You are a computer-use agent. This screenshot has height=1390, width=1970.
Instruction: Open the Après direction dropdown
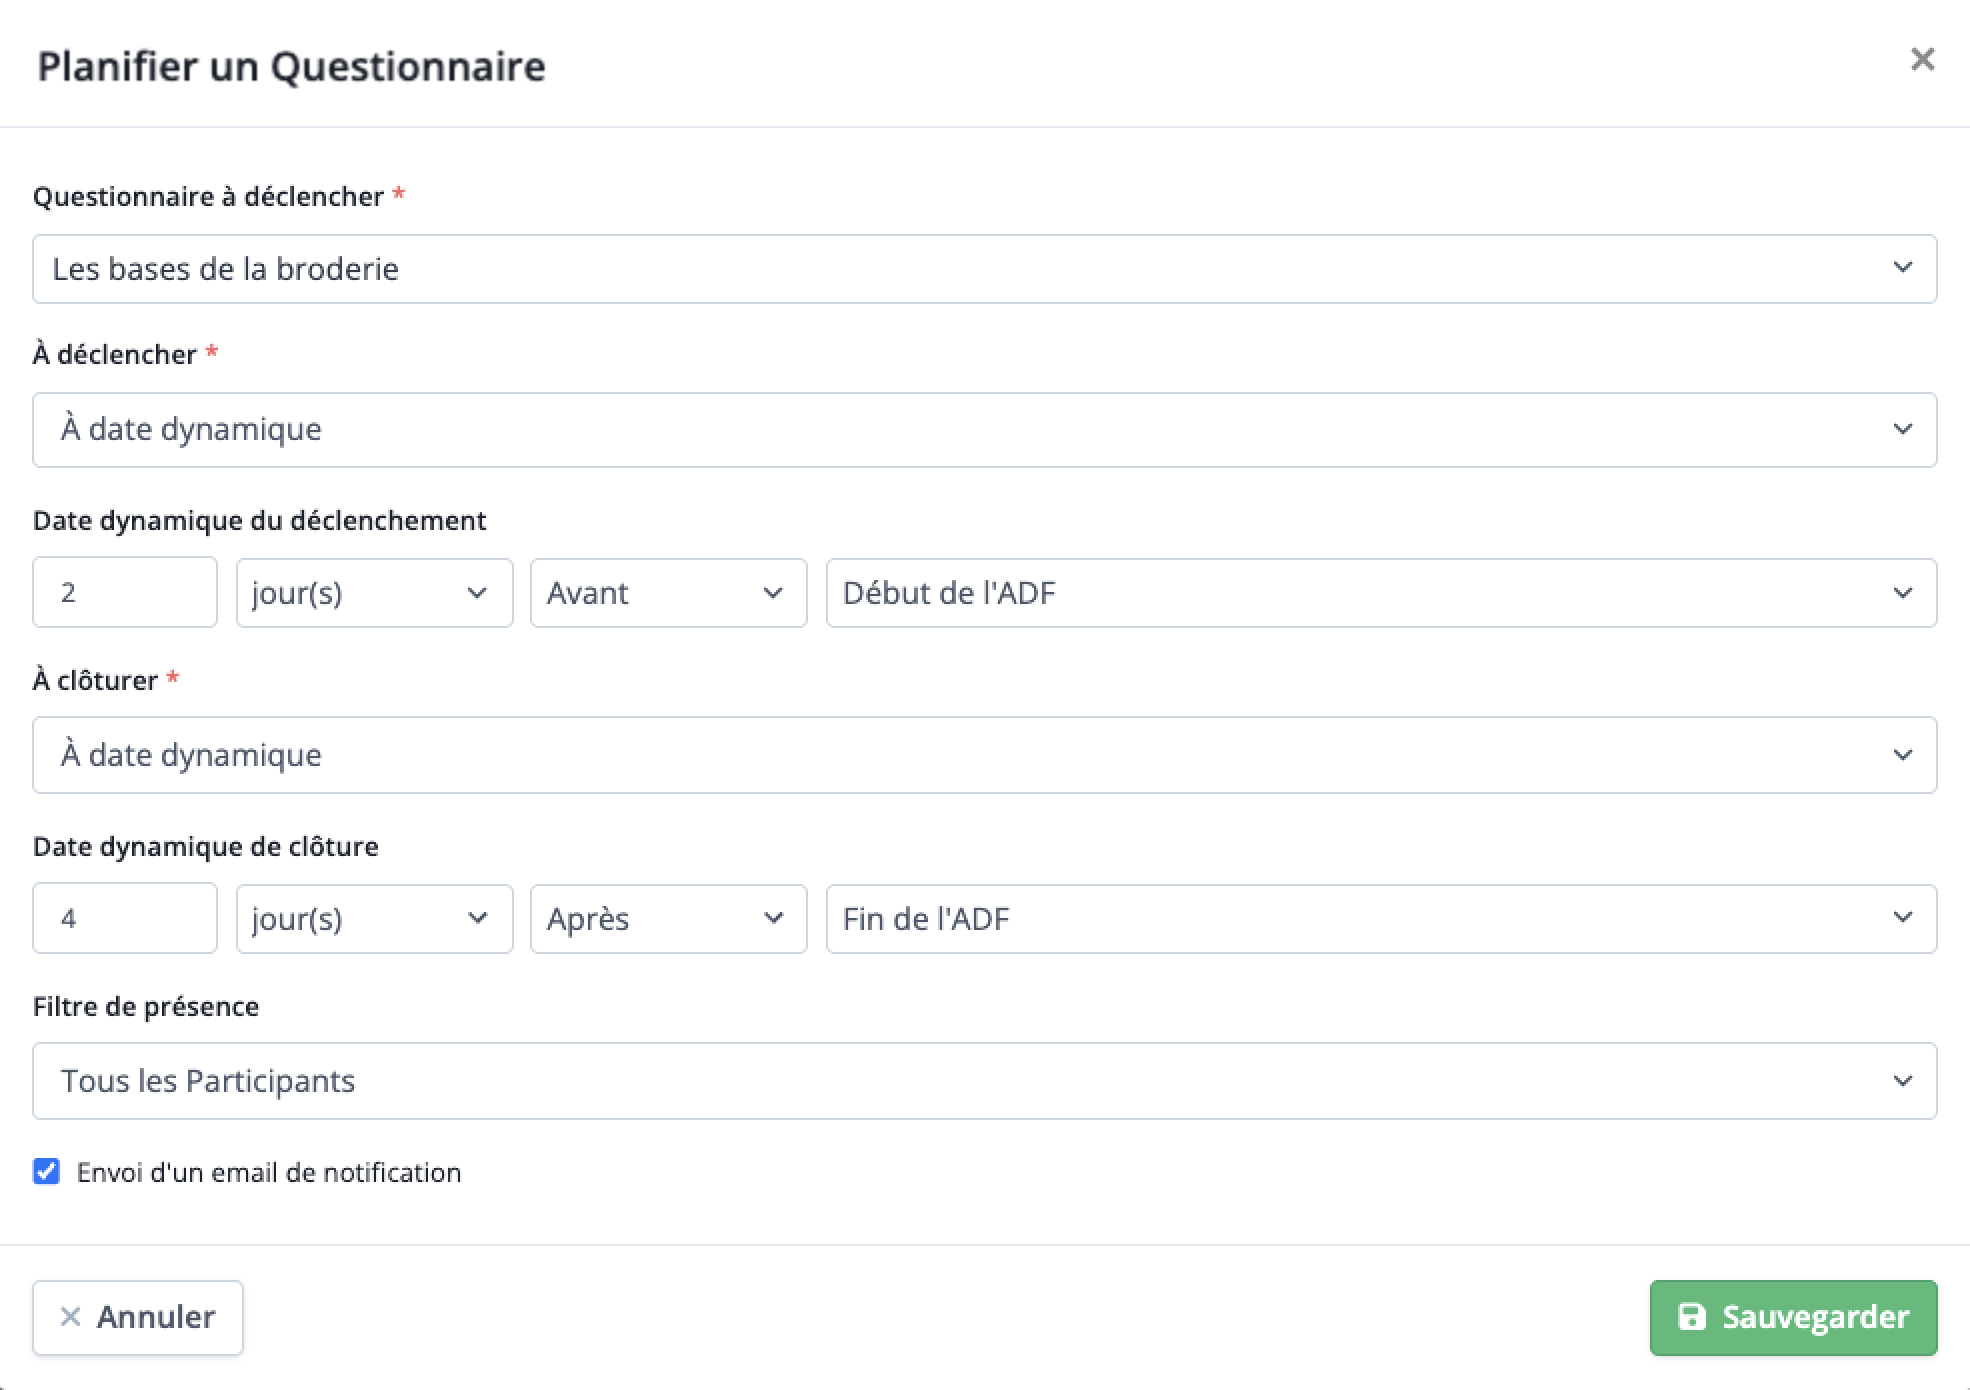668,919
